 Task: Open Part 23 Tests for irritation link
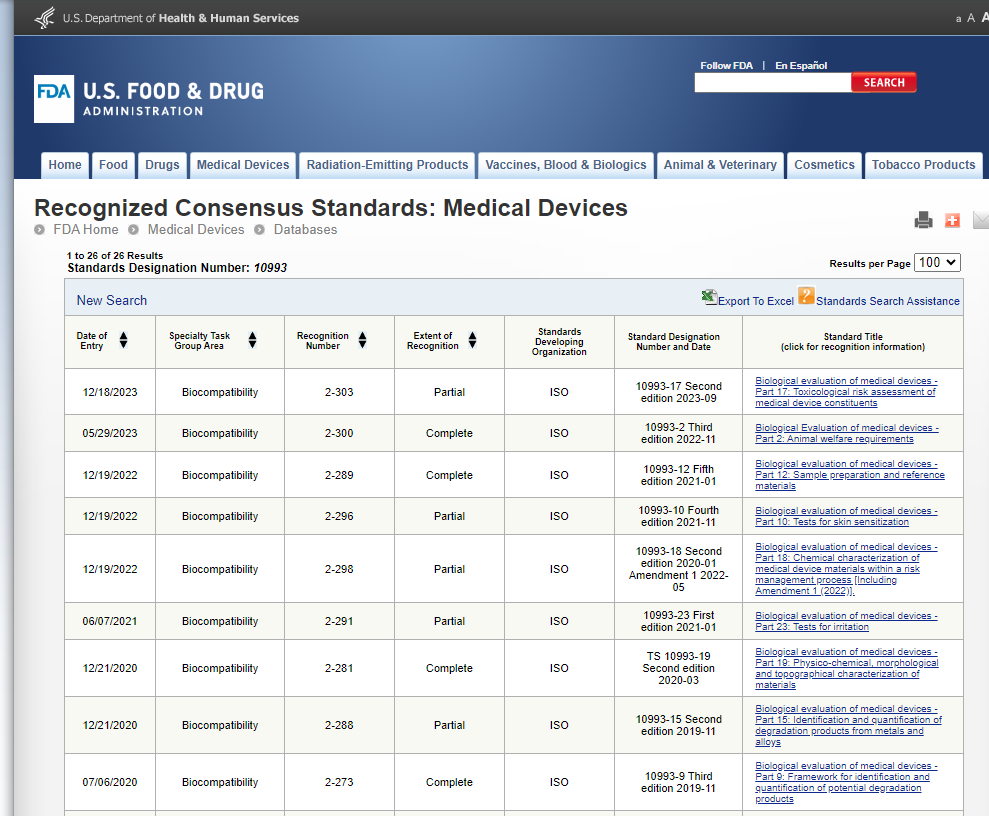point(846,621)
